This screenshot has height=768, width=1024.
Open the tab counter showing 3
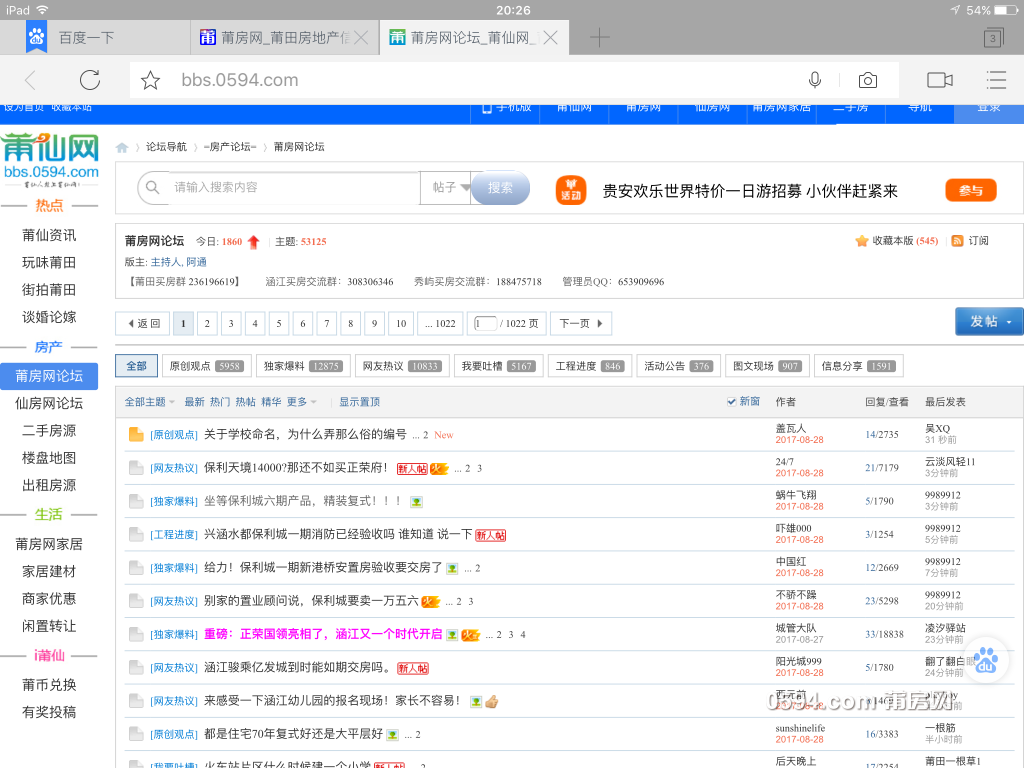pos(993,38)
